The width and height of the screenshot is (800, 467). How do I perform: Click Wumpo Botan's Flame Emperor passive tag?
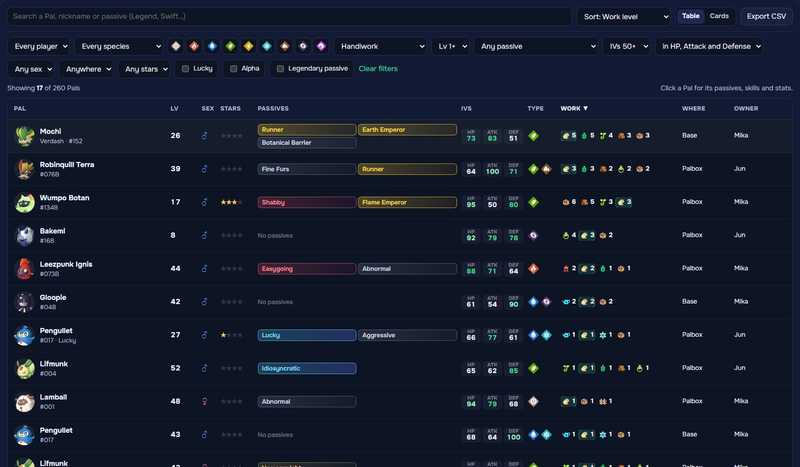click(x=407, y=203)
